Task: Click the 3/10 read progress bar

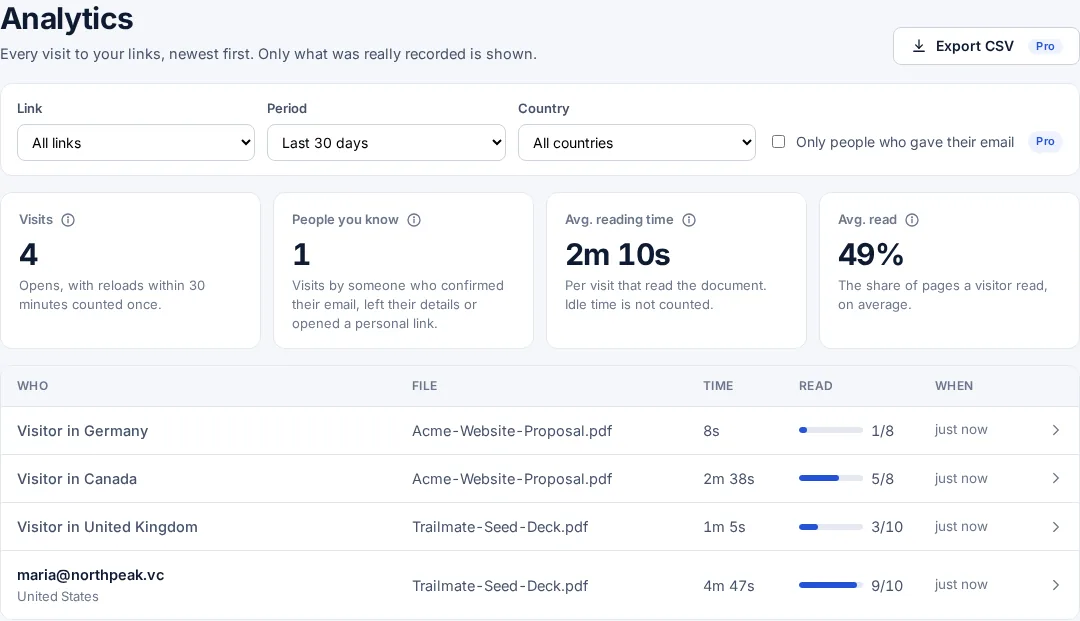Action: click(831, 527)
